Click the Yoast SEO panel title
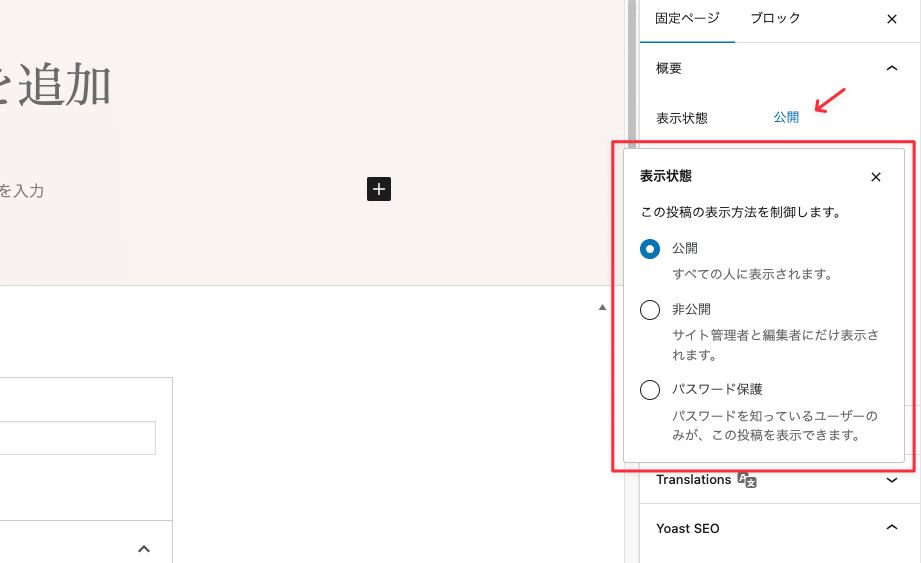The height and width of the screenshot is (563, 921). [688, 528]
